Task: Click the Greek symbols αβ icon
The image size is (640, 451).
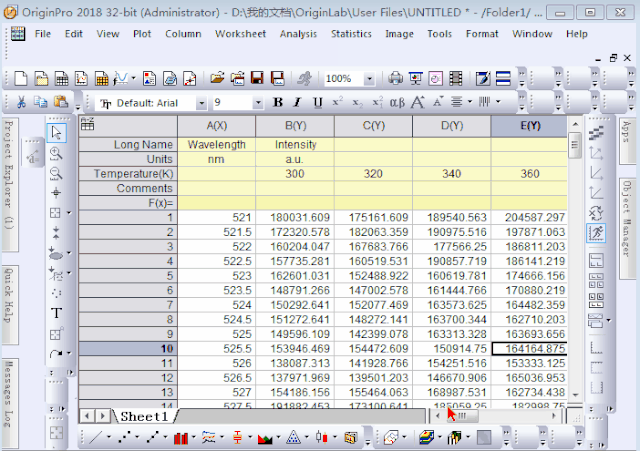Action: [397, 102]
